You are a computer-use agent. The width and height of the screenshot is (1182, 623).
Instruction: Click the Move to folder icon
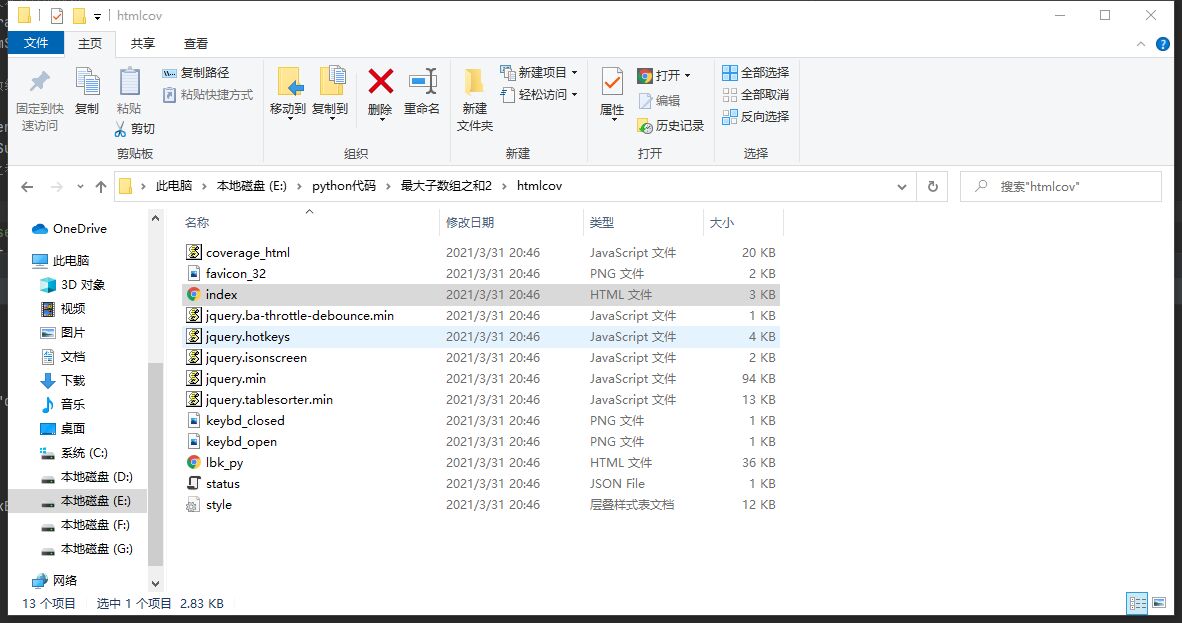pos(289,81)
